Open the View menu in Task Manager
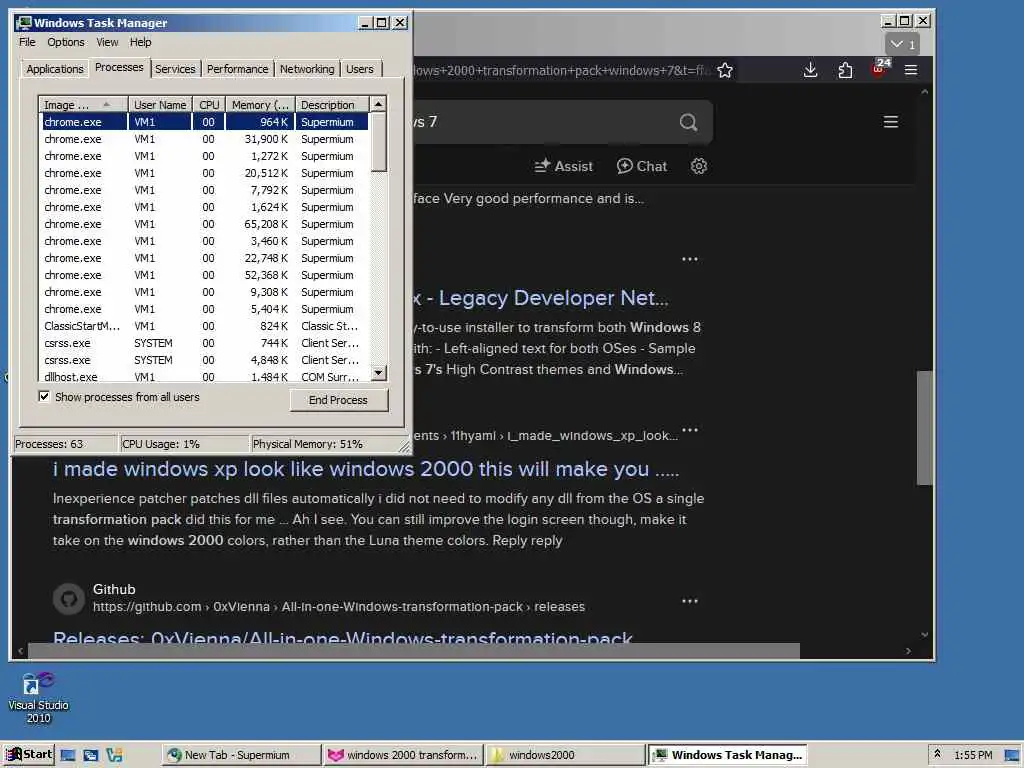This screenshot has width=1024, height=768. [107, 42]
